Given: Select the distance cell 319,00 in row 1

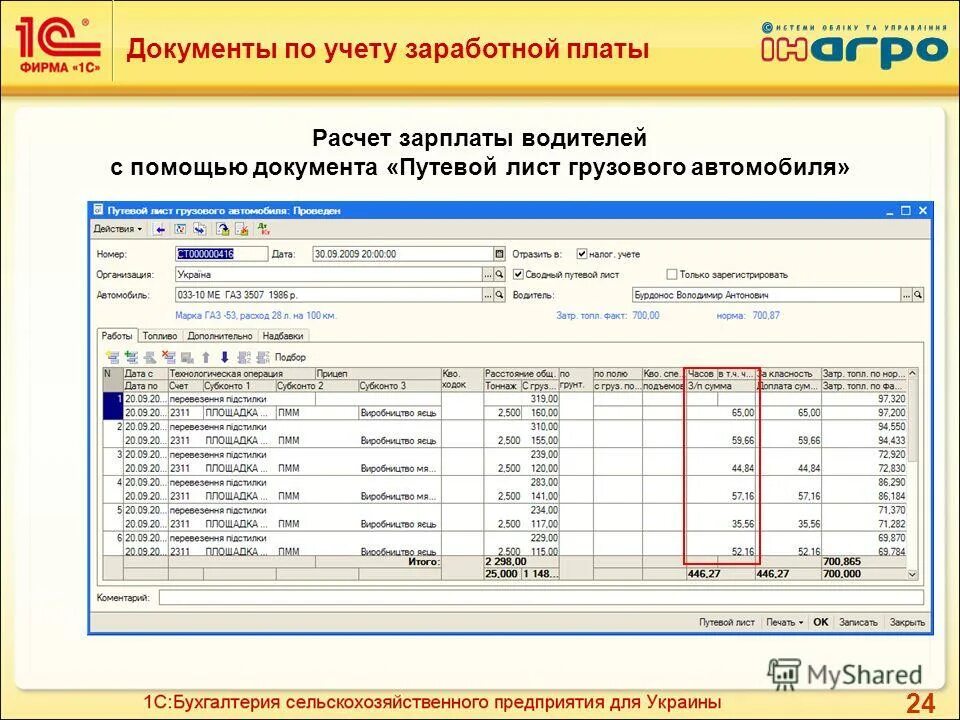Looking at the screenshot, I should pos(521,399).
